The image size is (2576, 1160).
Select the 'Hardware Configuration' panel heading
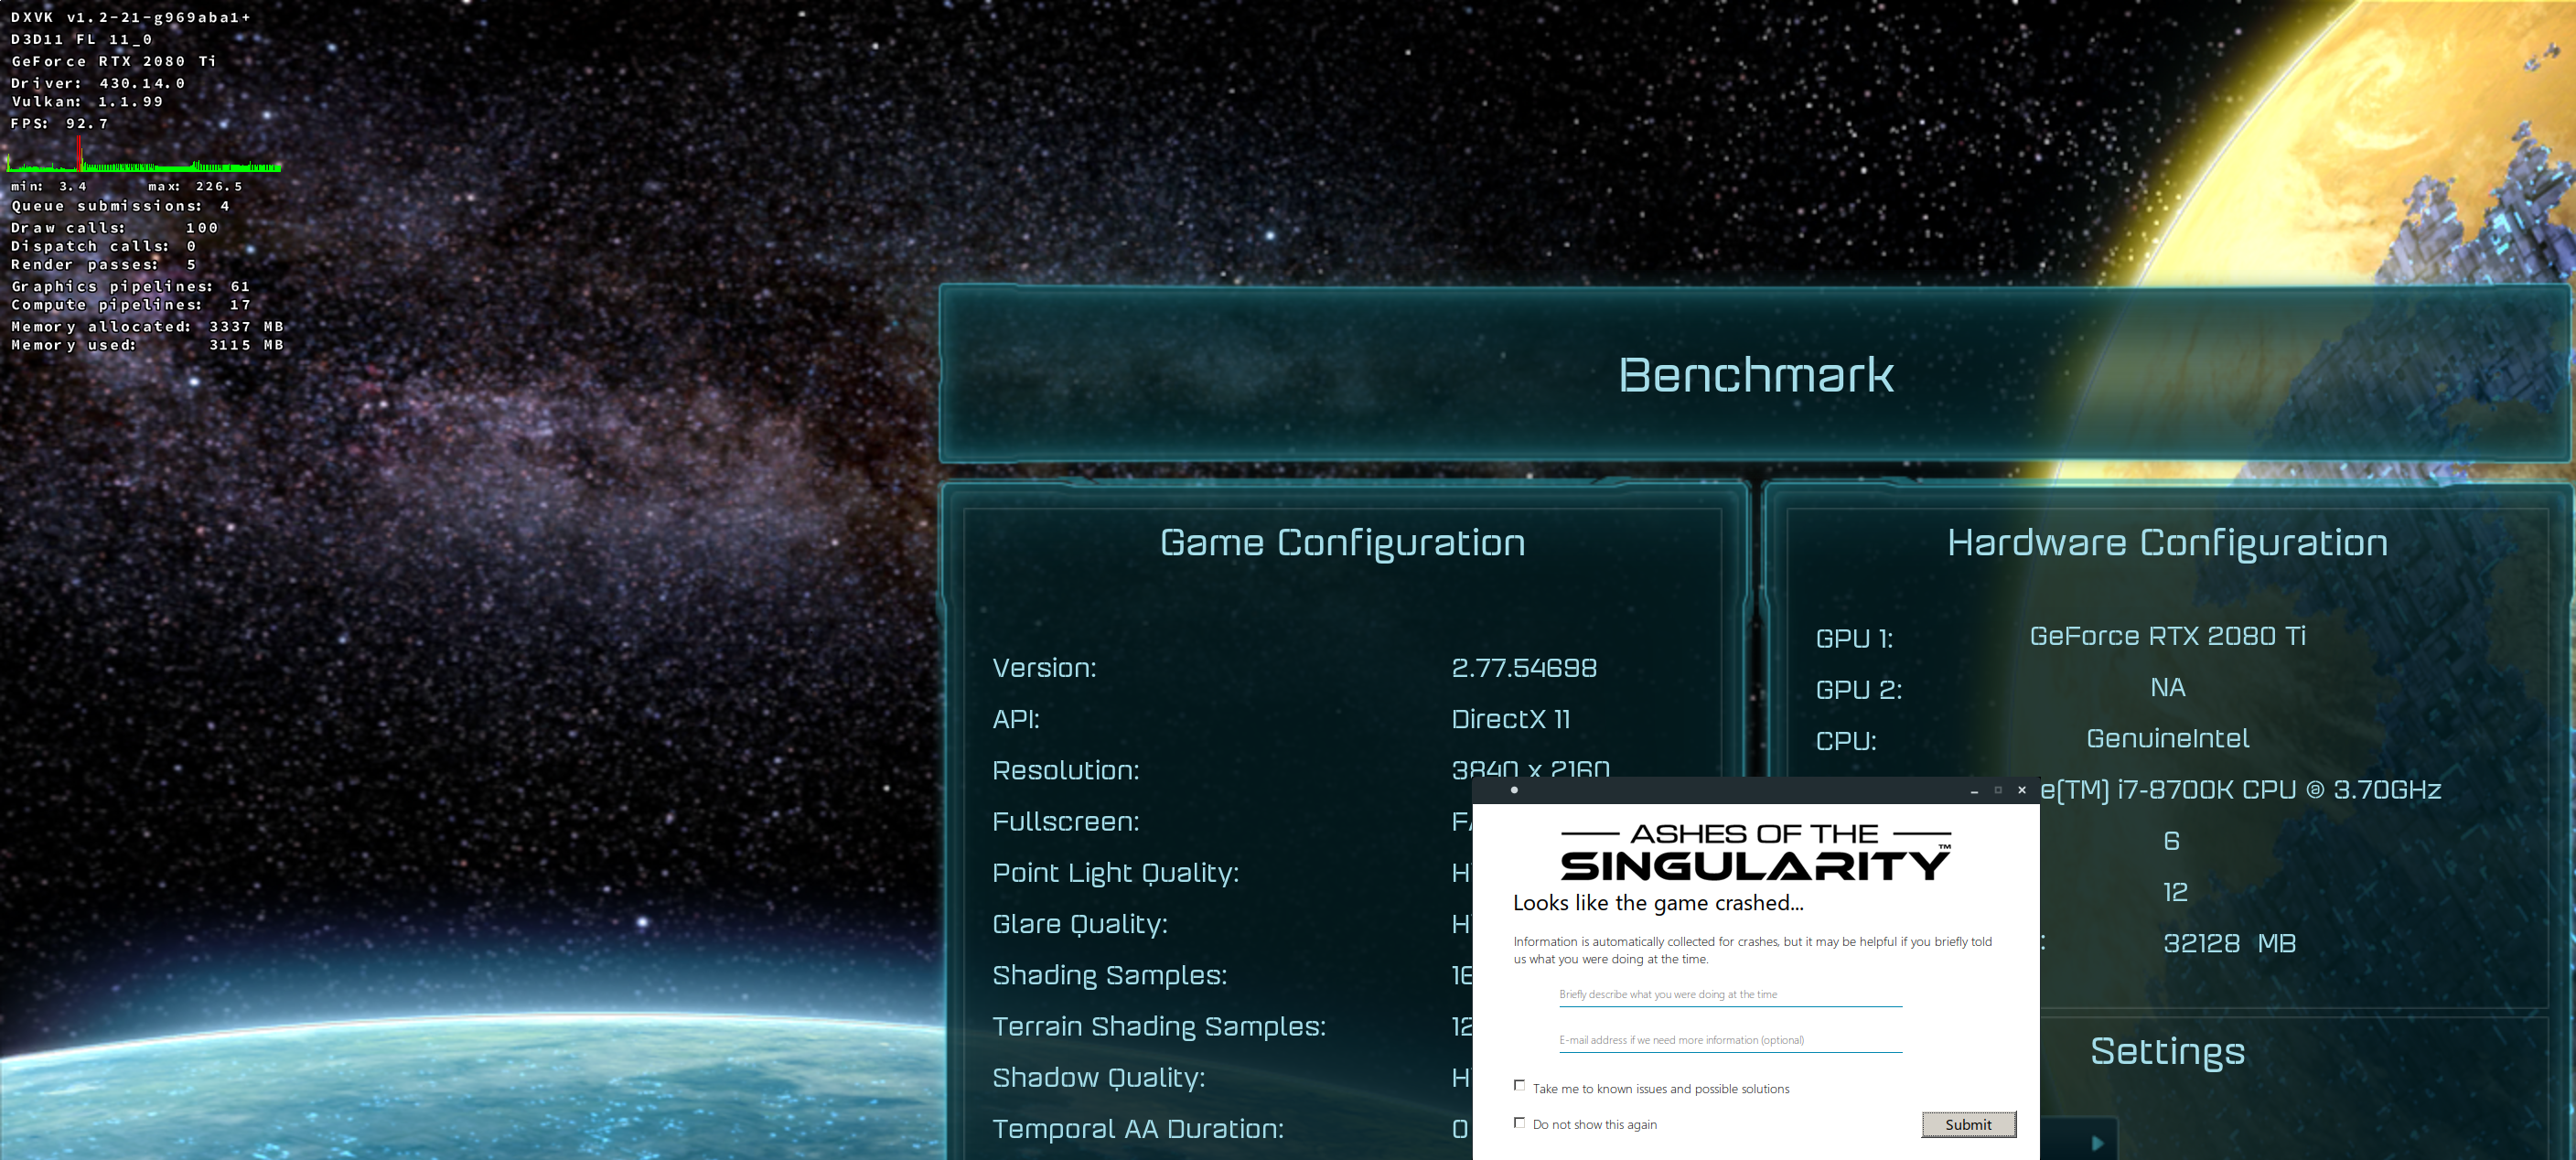pyautogui.click(x=2167, y=543)
